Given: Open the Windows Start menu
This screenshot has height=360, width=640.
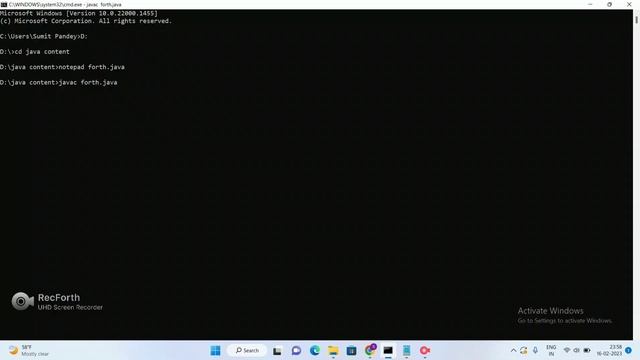Looking at the screenshot, I should tap(215, 350).
